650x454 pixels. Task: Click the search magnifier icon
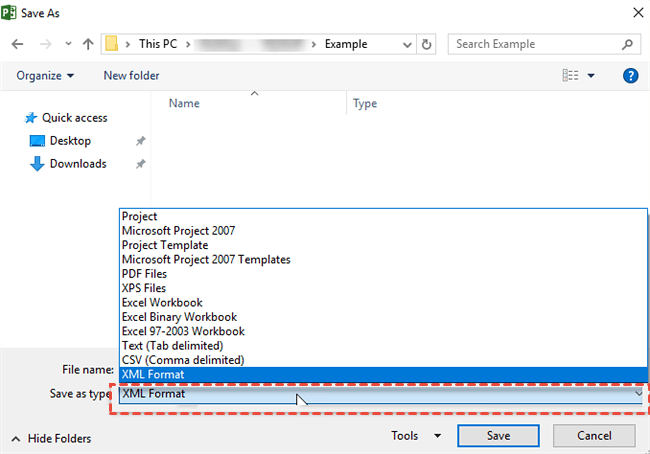click(x=628, y=44)
